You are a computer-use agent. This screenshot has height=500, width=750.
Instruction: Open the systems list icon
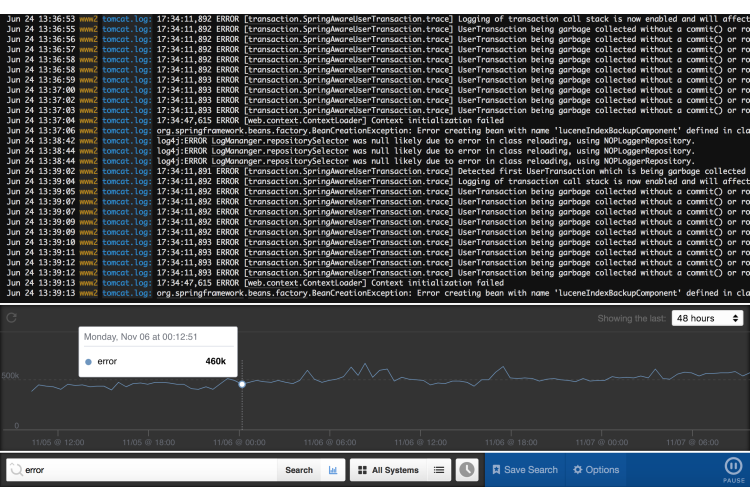pos(439,470)
